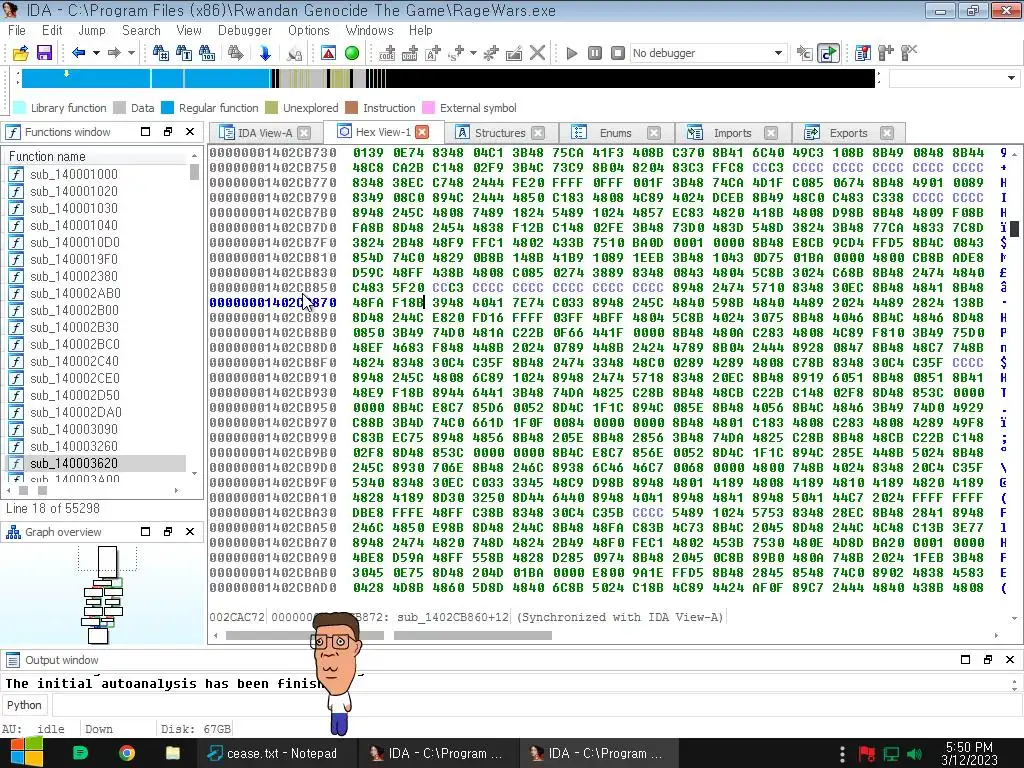Open the back-navigation history dropdown arrow
Viewport: 1024px width, 768px height.
click(96, 53)
